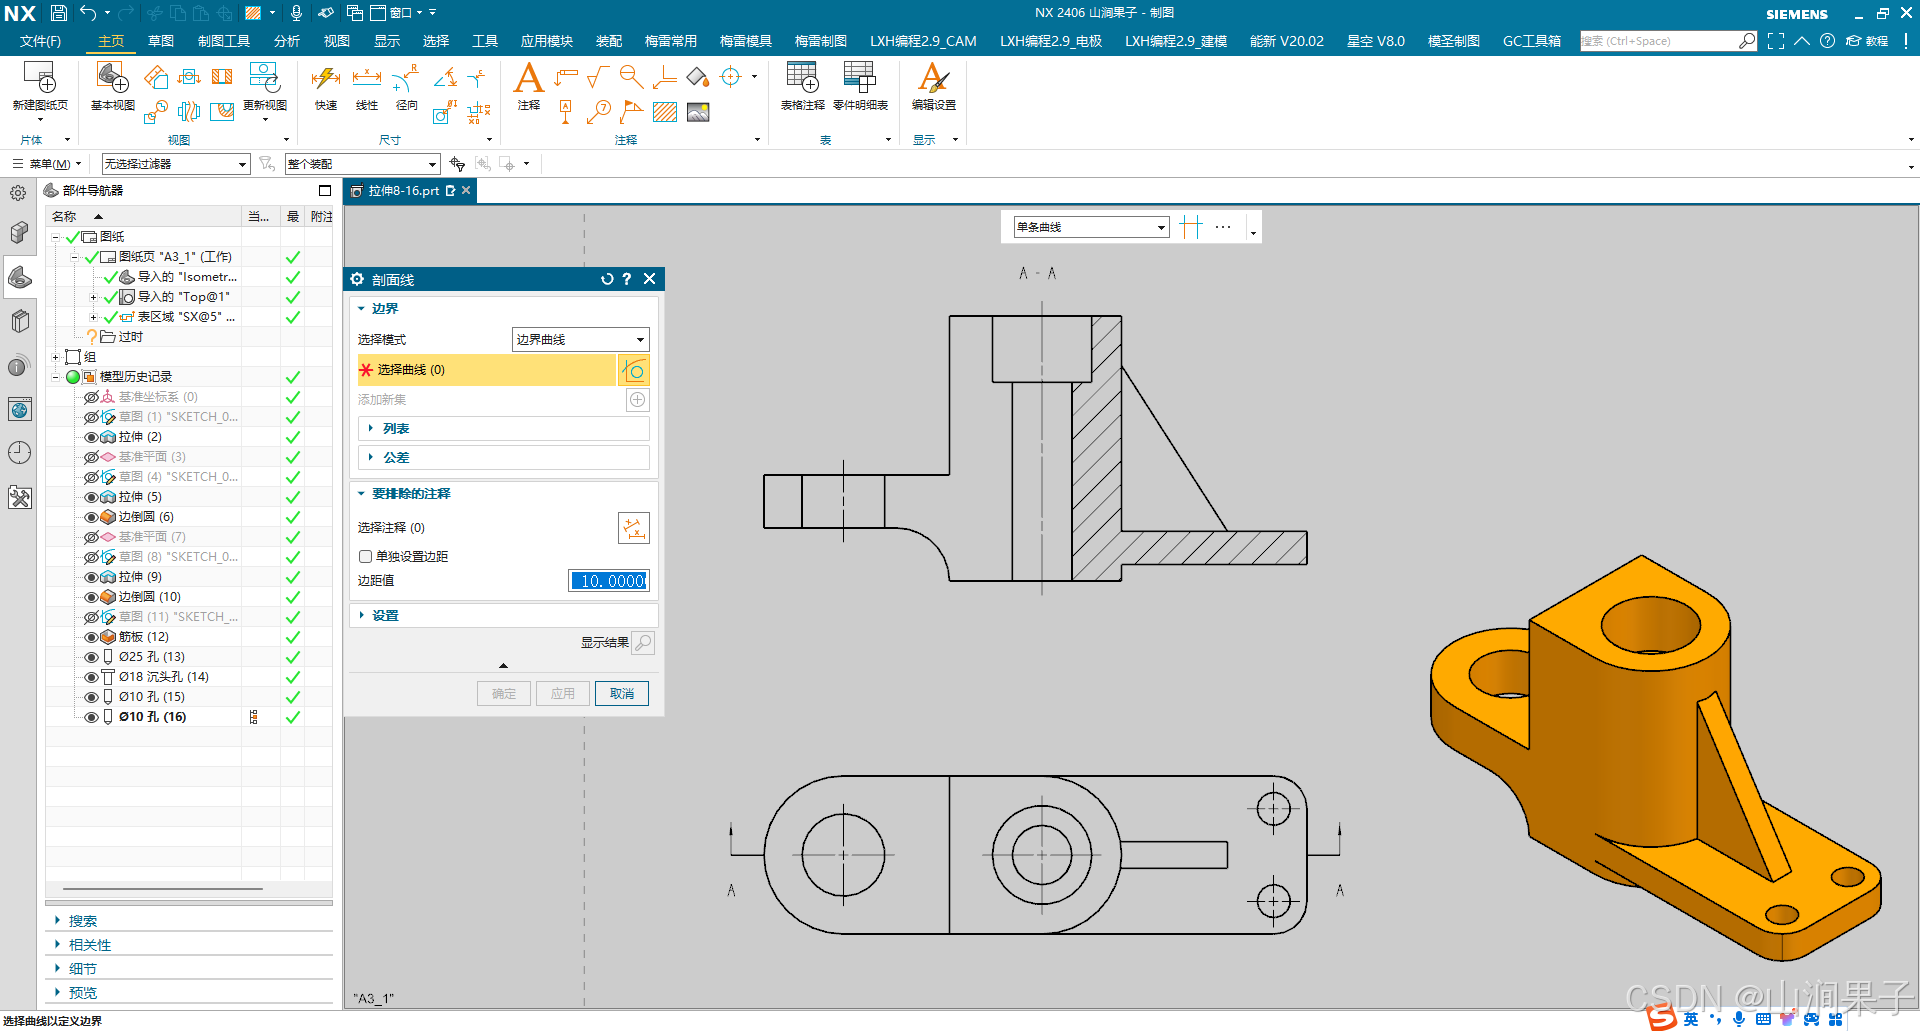Open the 菜单(M) menu button

click(x=47, y=164)
